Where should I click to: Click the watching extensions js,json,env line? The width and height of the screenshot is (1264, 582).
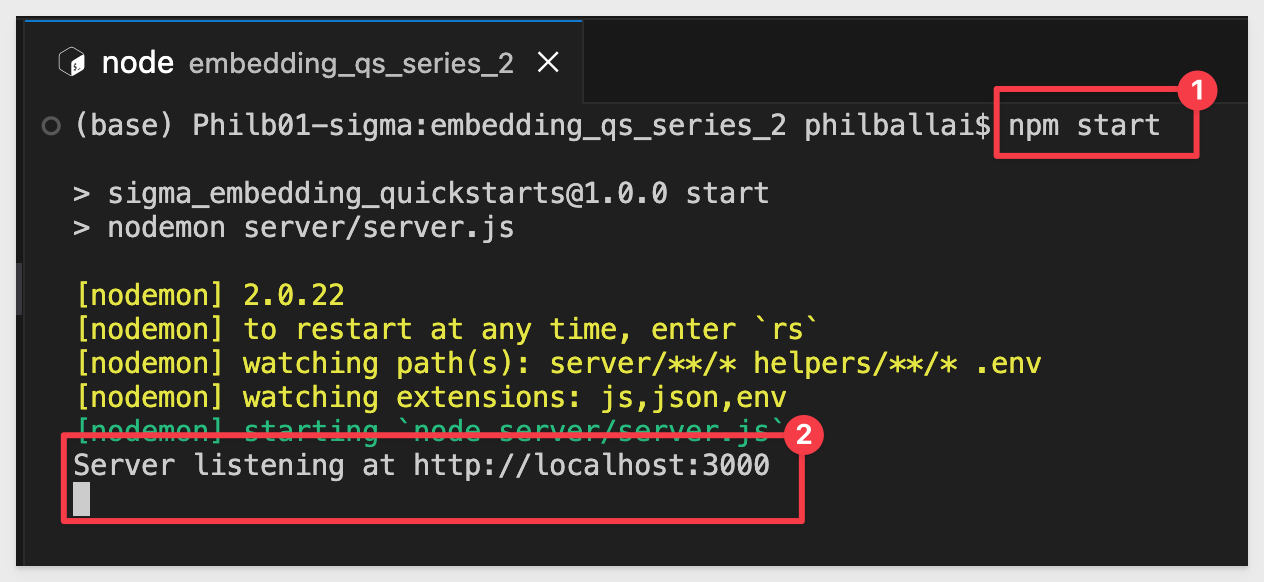(432, 397)
